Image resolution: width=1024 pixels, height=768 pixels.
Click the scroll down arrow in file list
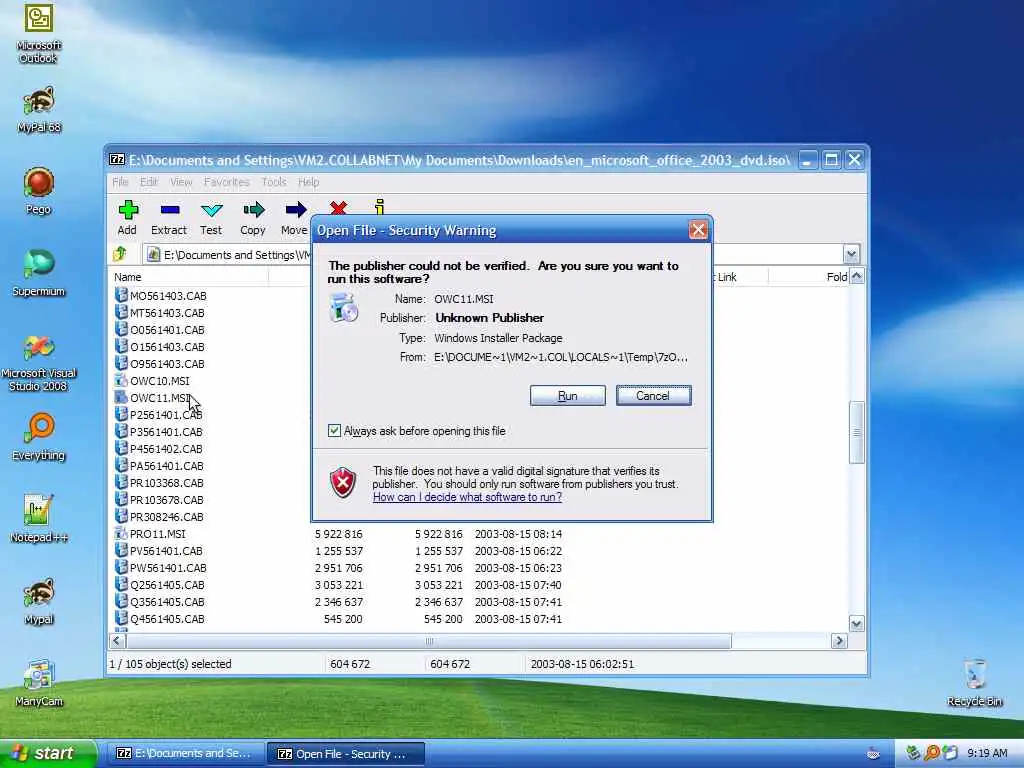856,624
